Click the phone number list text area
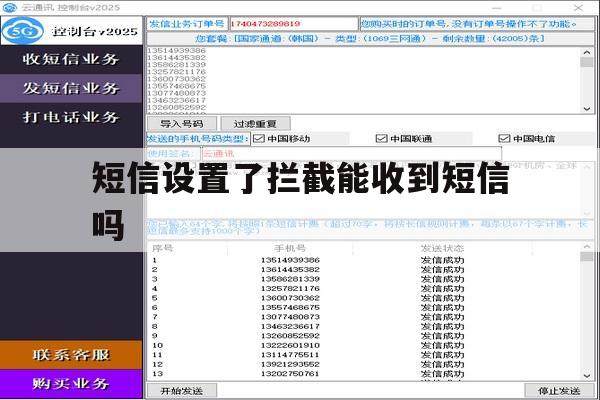This screenshot has height=400, width=600. 364,80
